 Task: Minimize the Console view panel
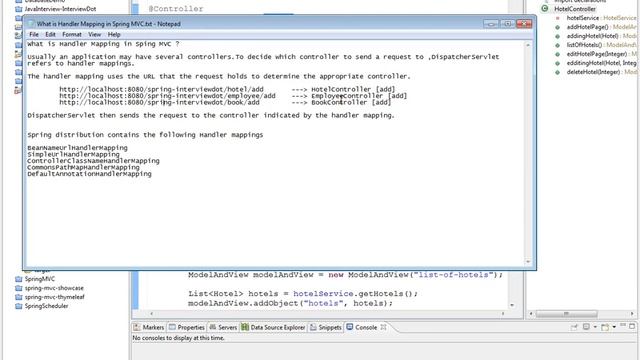(623, 325)
